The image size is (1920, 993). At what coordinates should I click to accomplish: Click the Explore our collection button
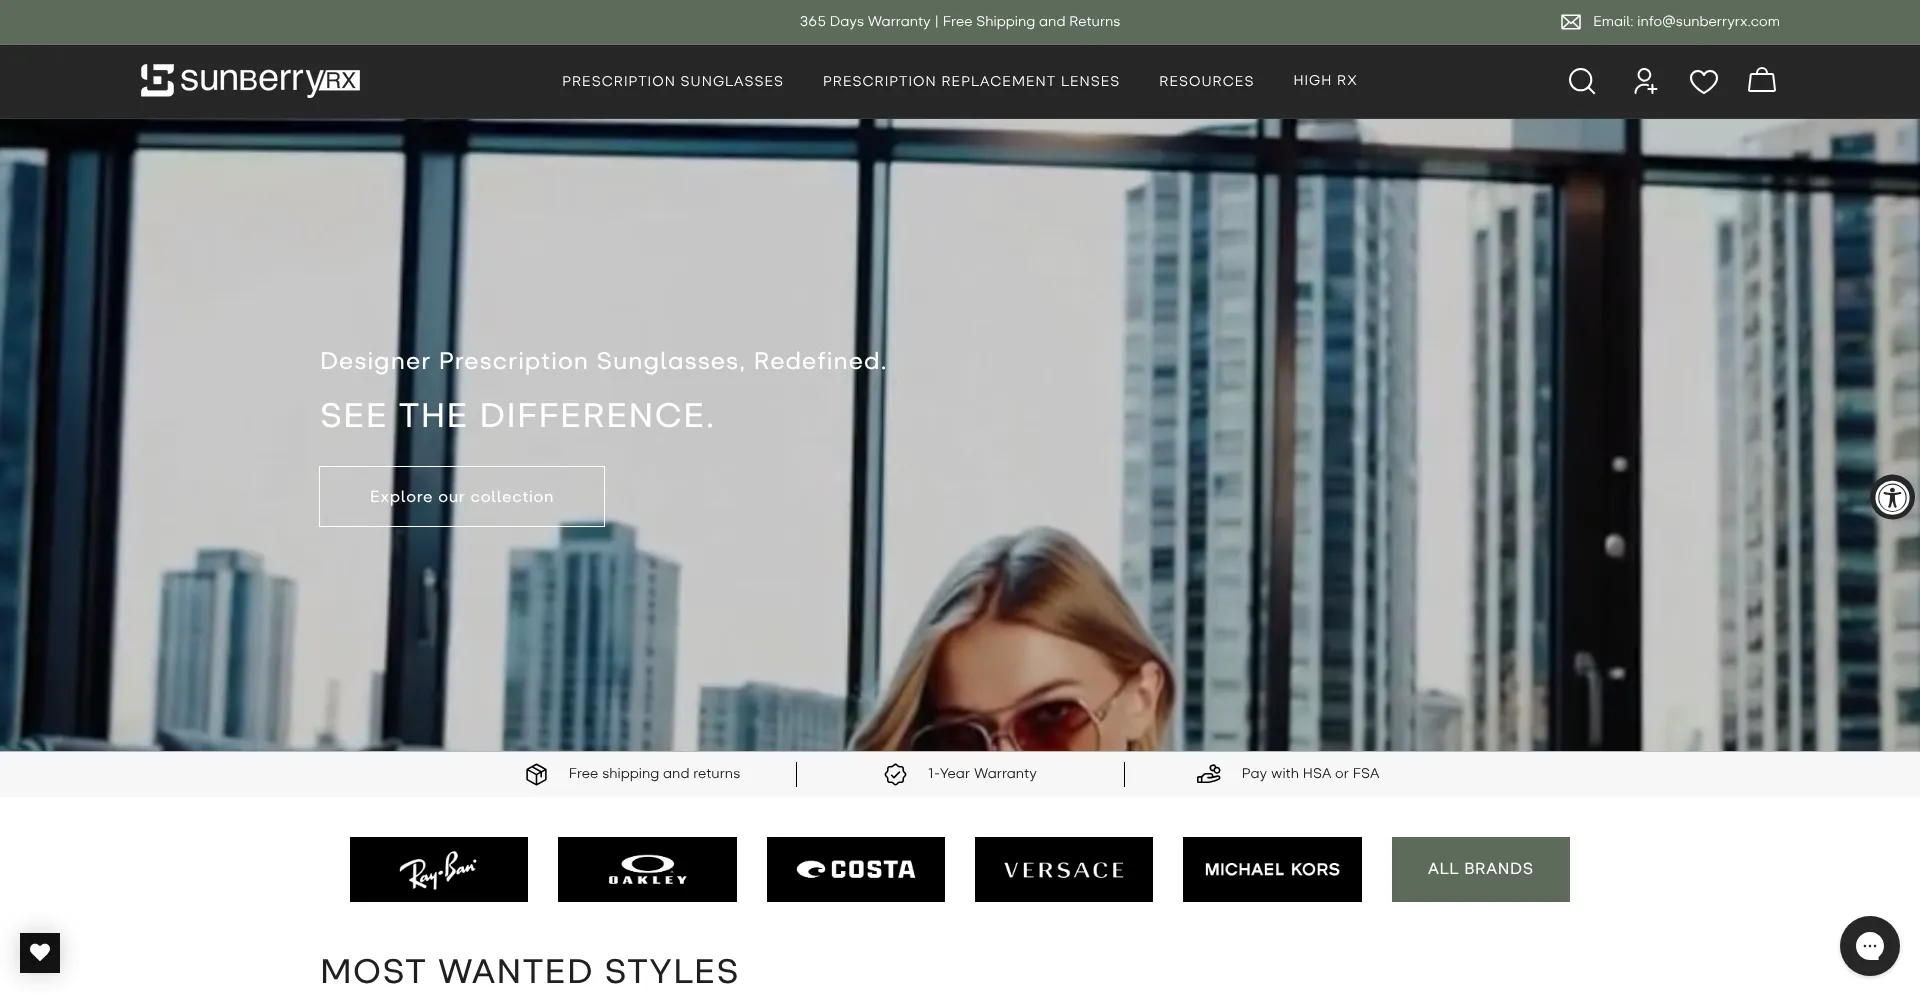pyautogui.click(x=462, y=496)
